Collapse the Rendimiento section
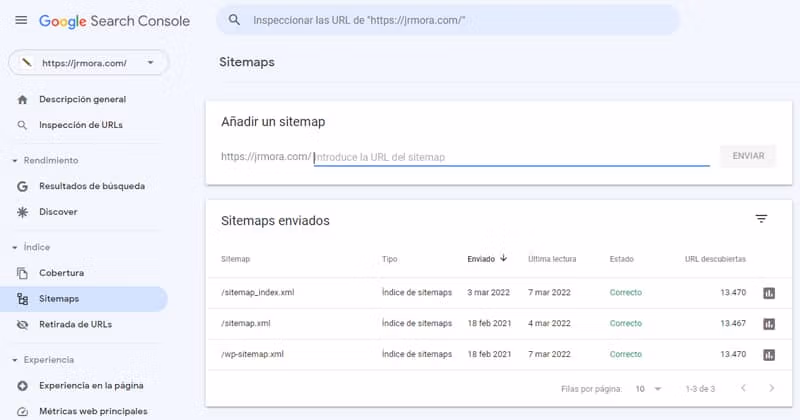Viewport: 800px width, 420px height. (x=46, y=160)
